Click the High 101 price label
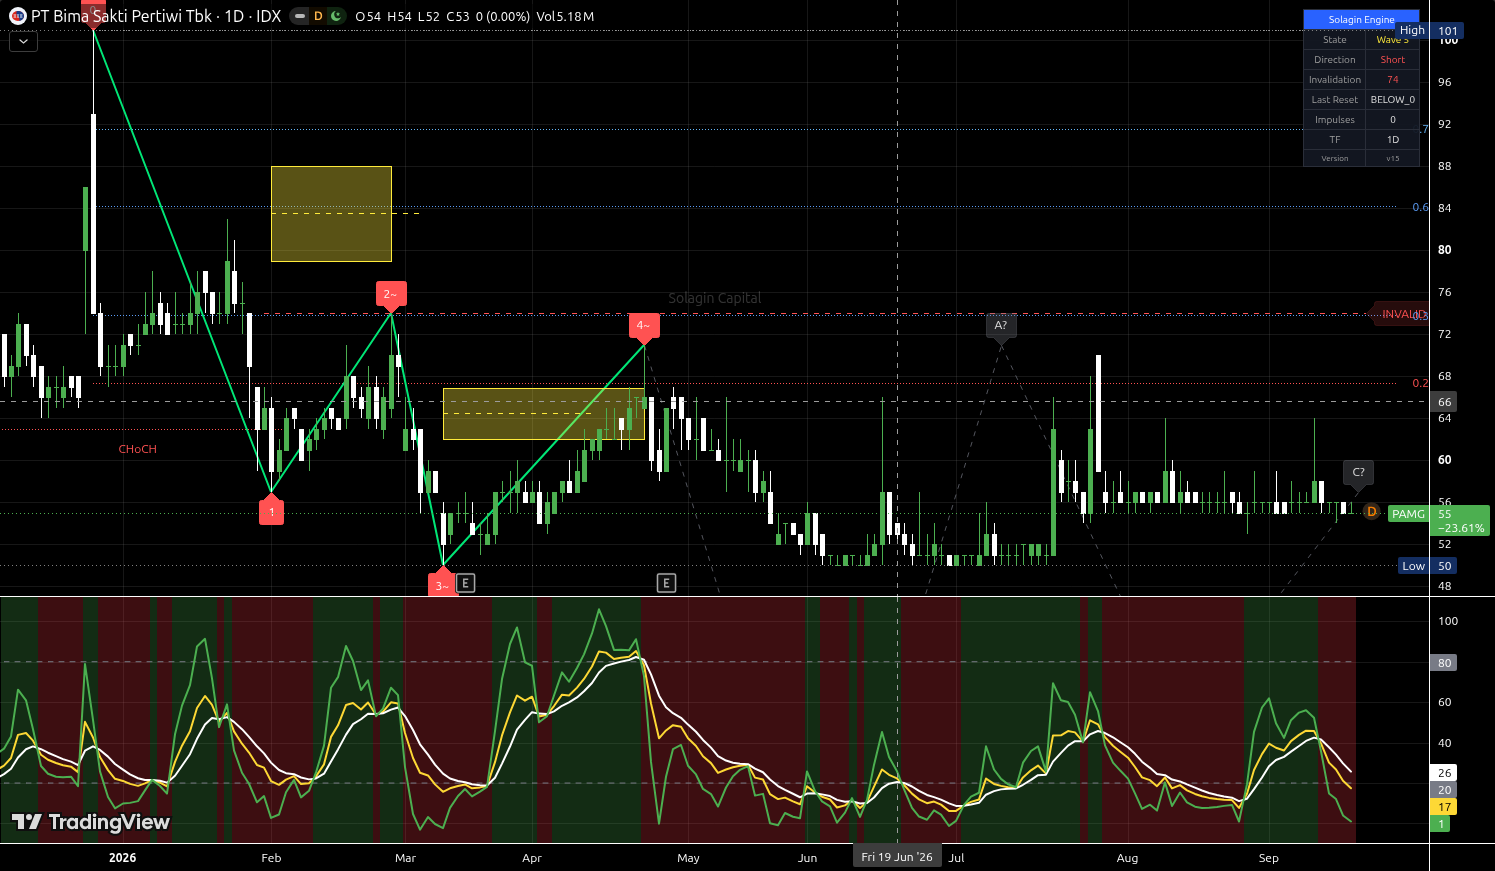This screenshot has height=871, width=1495. 1429,31
